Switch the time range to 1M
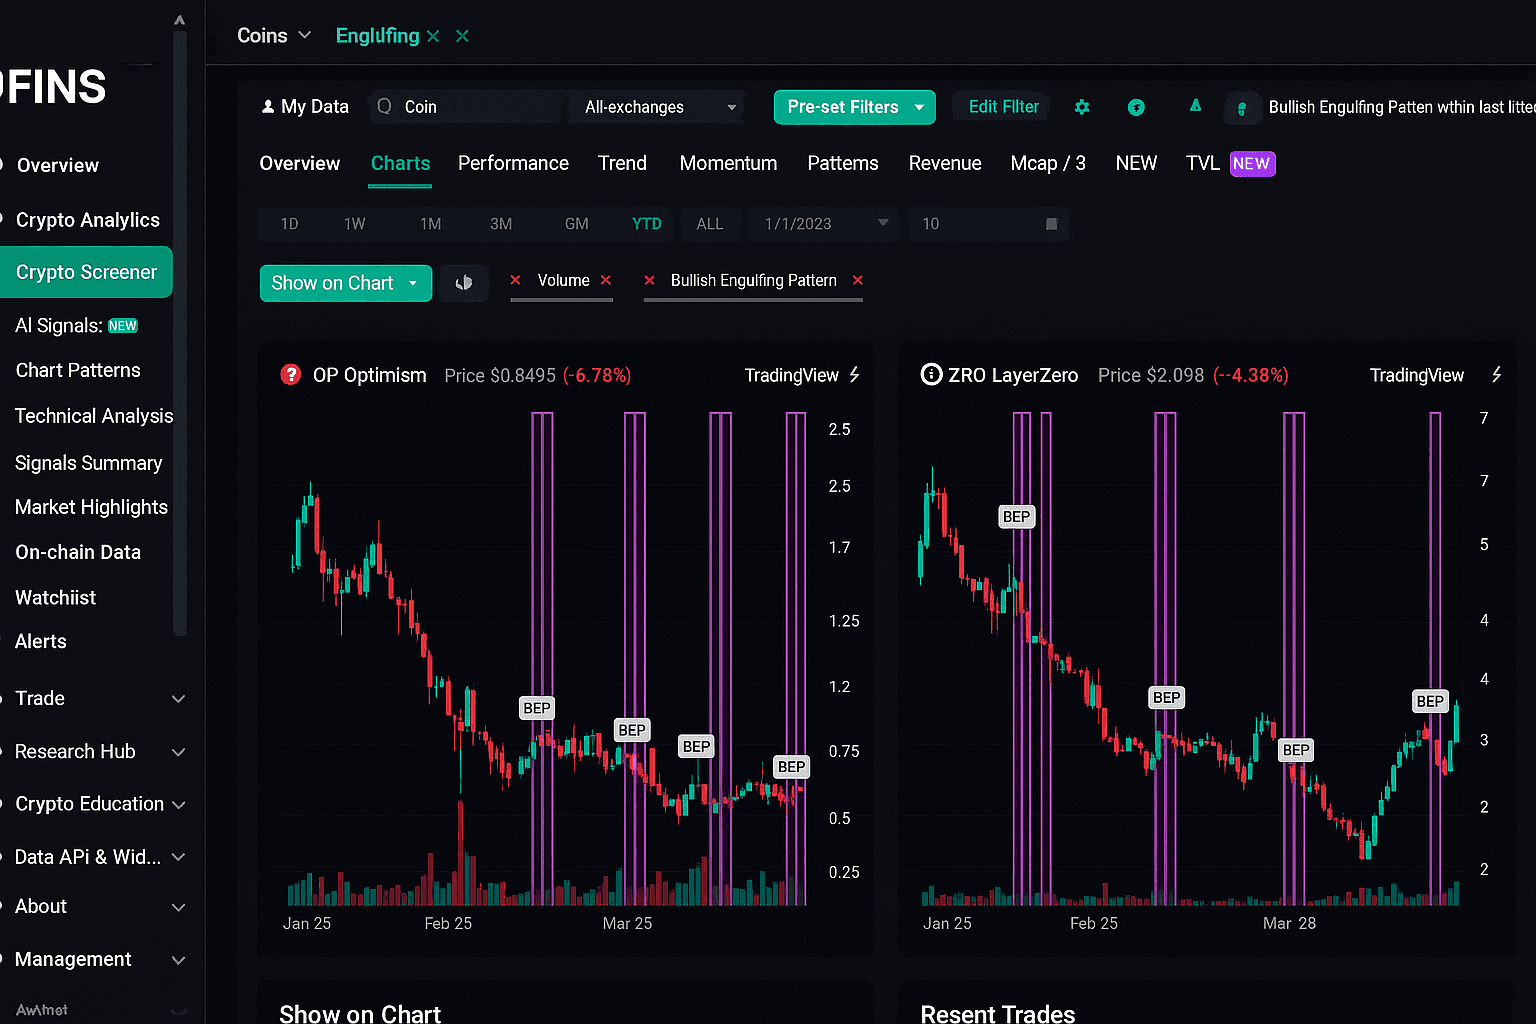The height and width of the screenshot is (1024, 1536). tap(431, 224)
